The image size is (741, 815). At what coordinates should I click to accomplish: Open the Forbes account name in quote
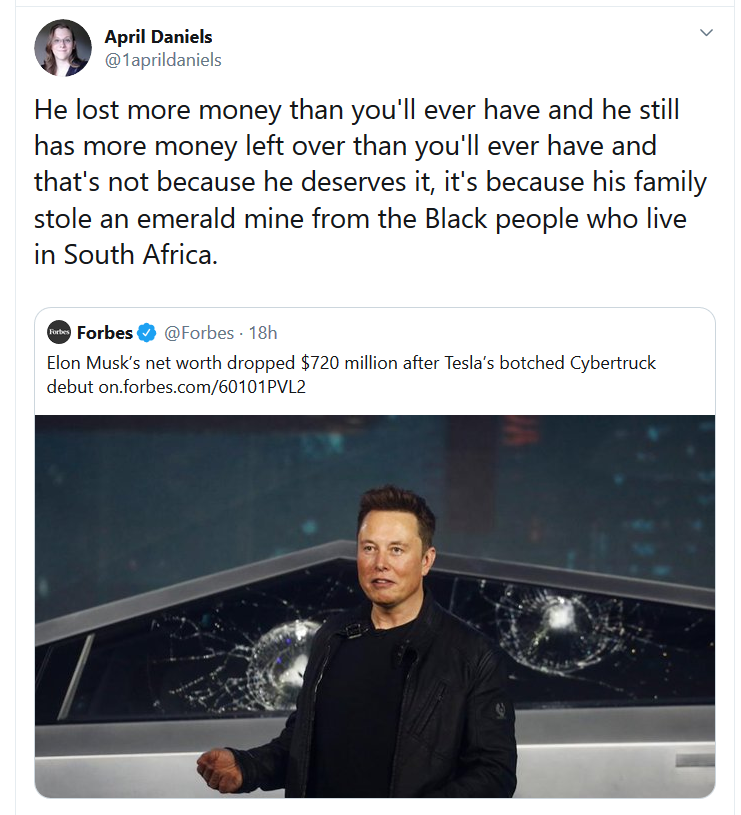tap(105, 332)
